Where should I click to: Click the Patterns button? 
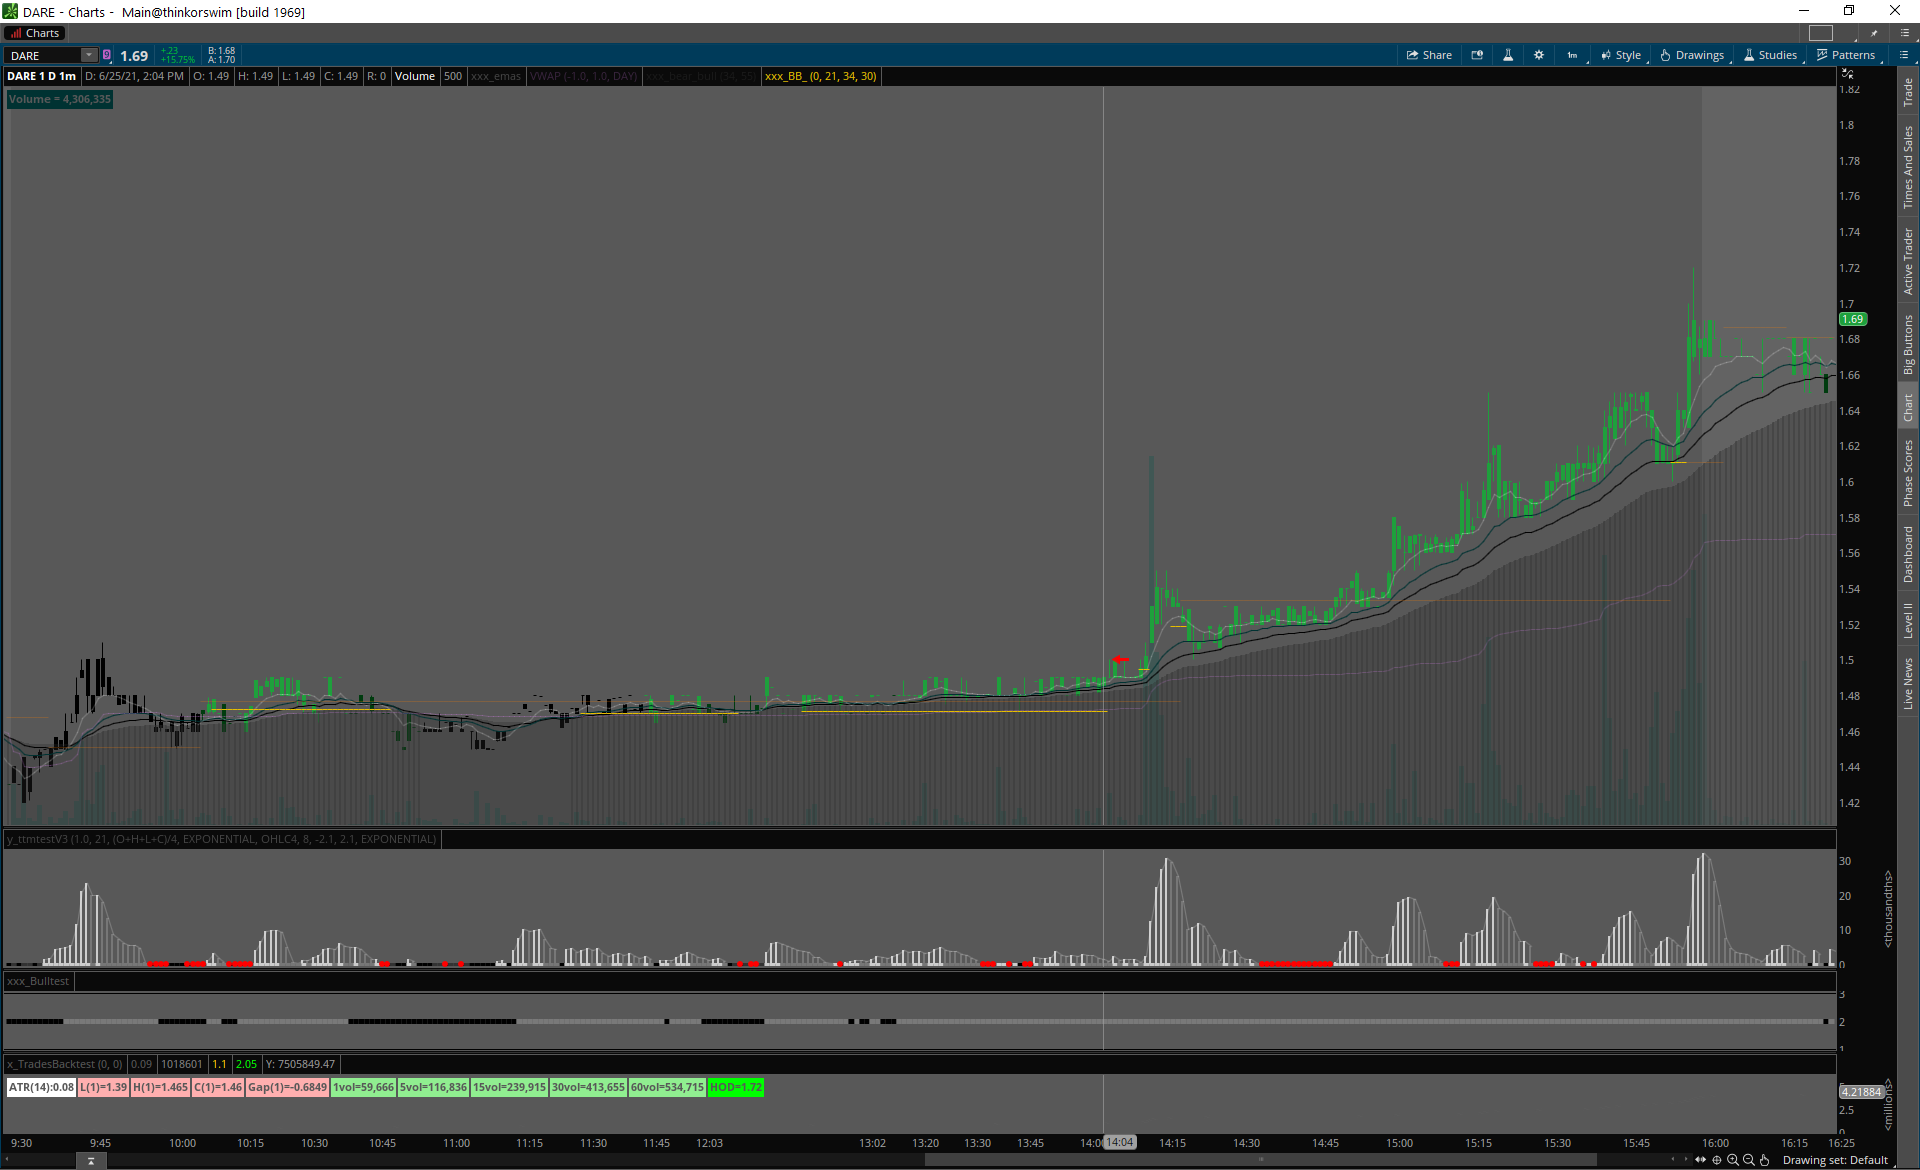pyautogui.click(x=1846, y=55)
